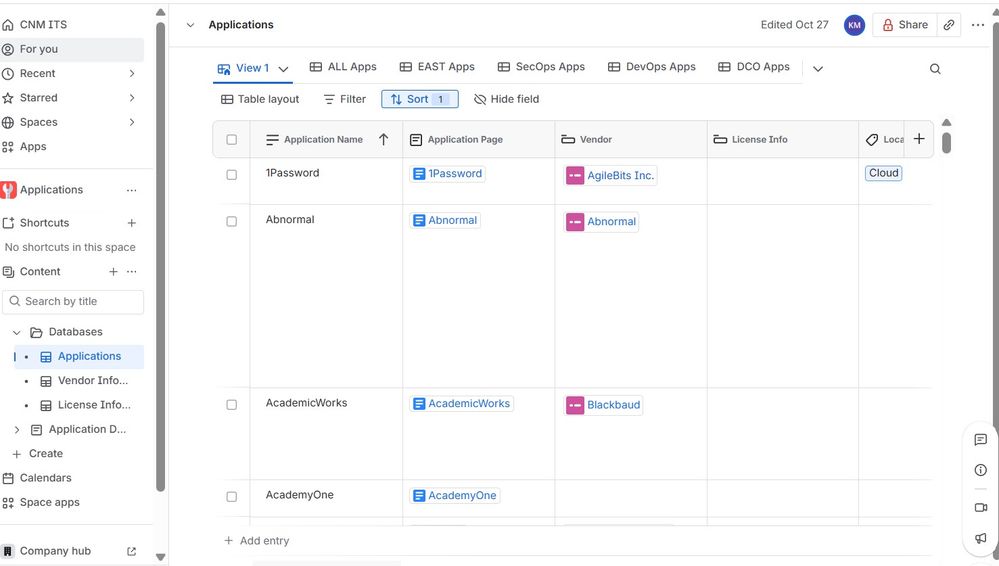999x566 pixels.
Task: Collapse the Databases folder
Action: coord(17,332)
